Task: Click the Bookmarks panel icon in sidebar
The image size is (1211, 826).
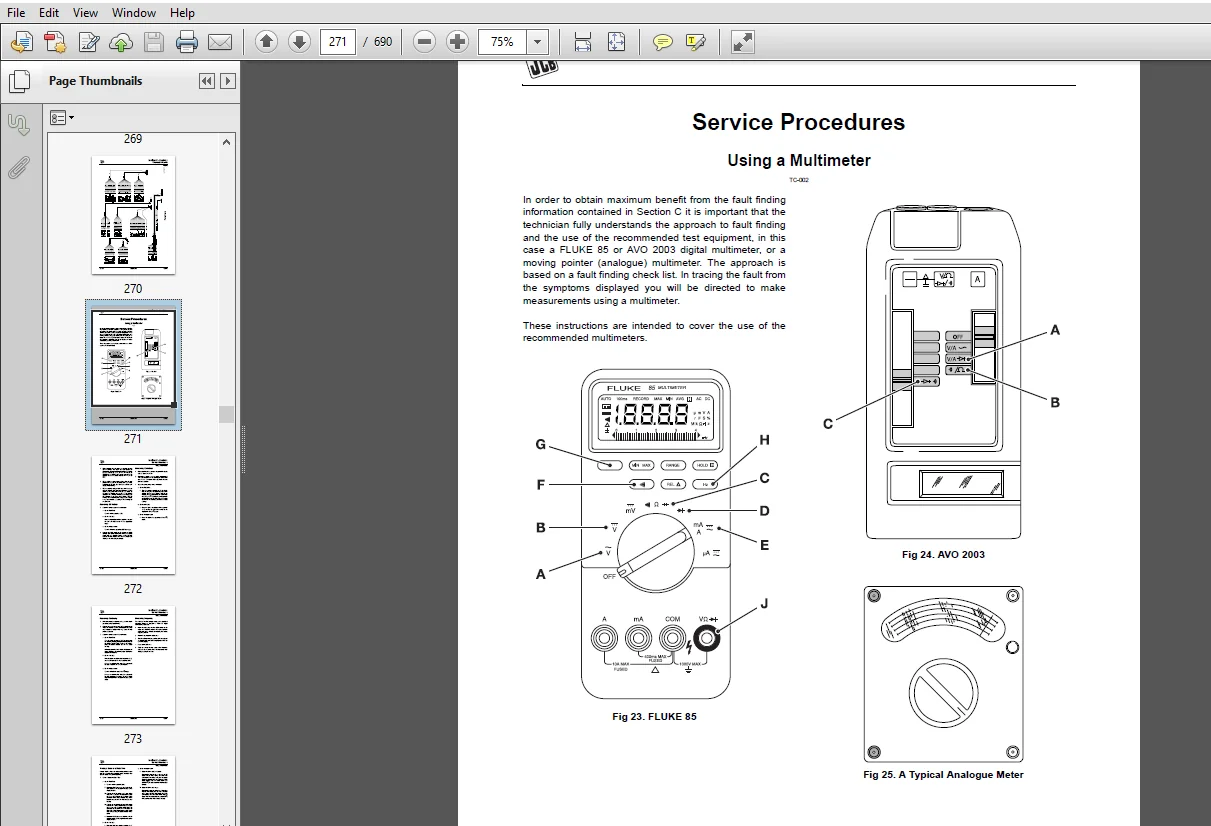Action: point(19,125)
